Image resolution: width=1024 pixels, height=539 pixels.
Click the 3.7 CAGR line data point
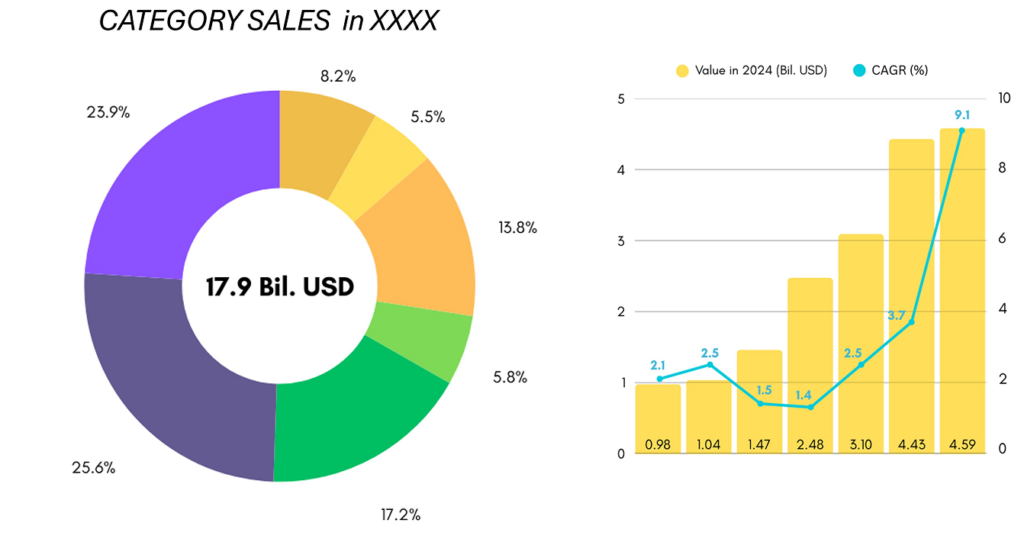point(911,322)
